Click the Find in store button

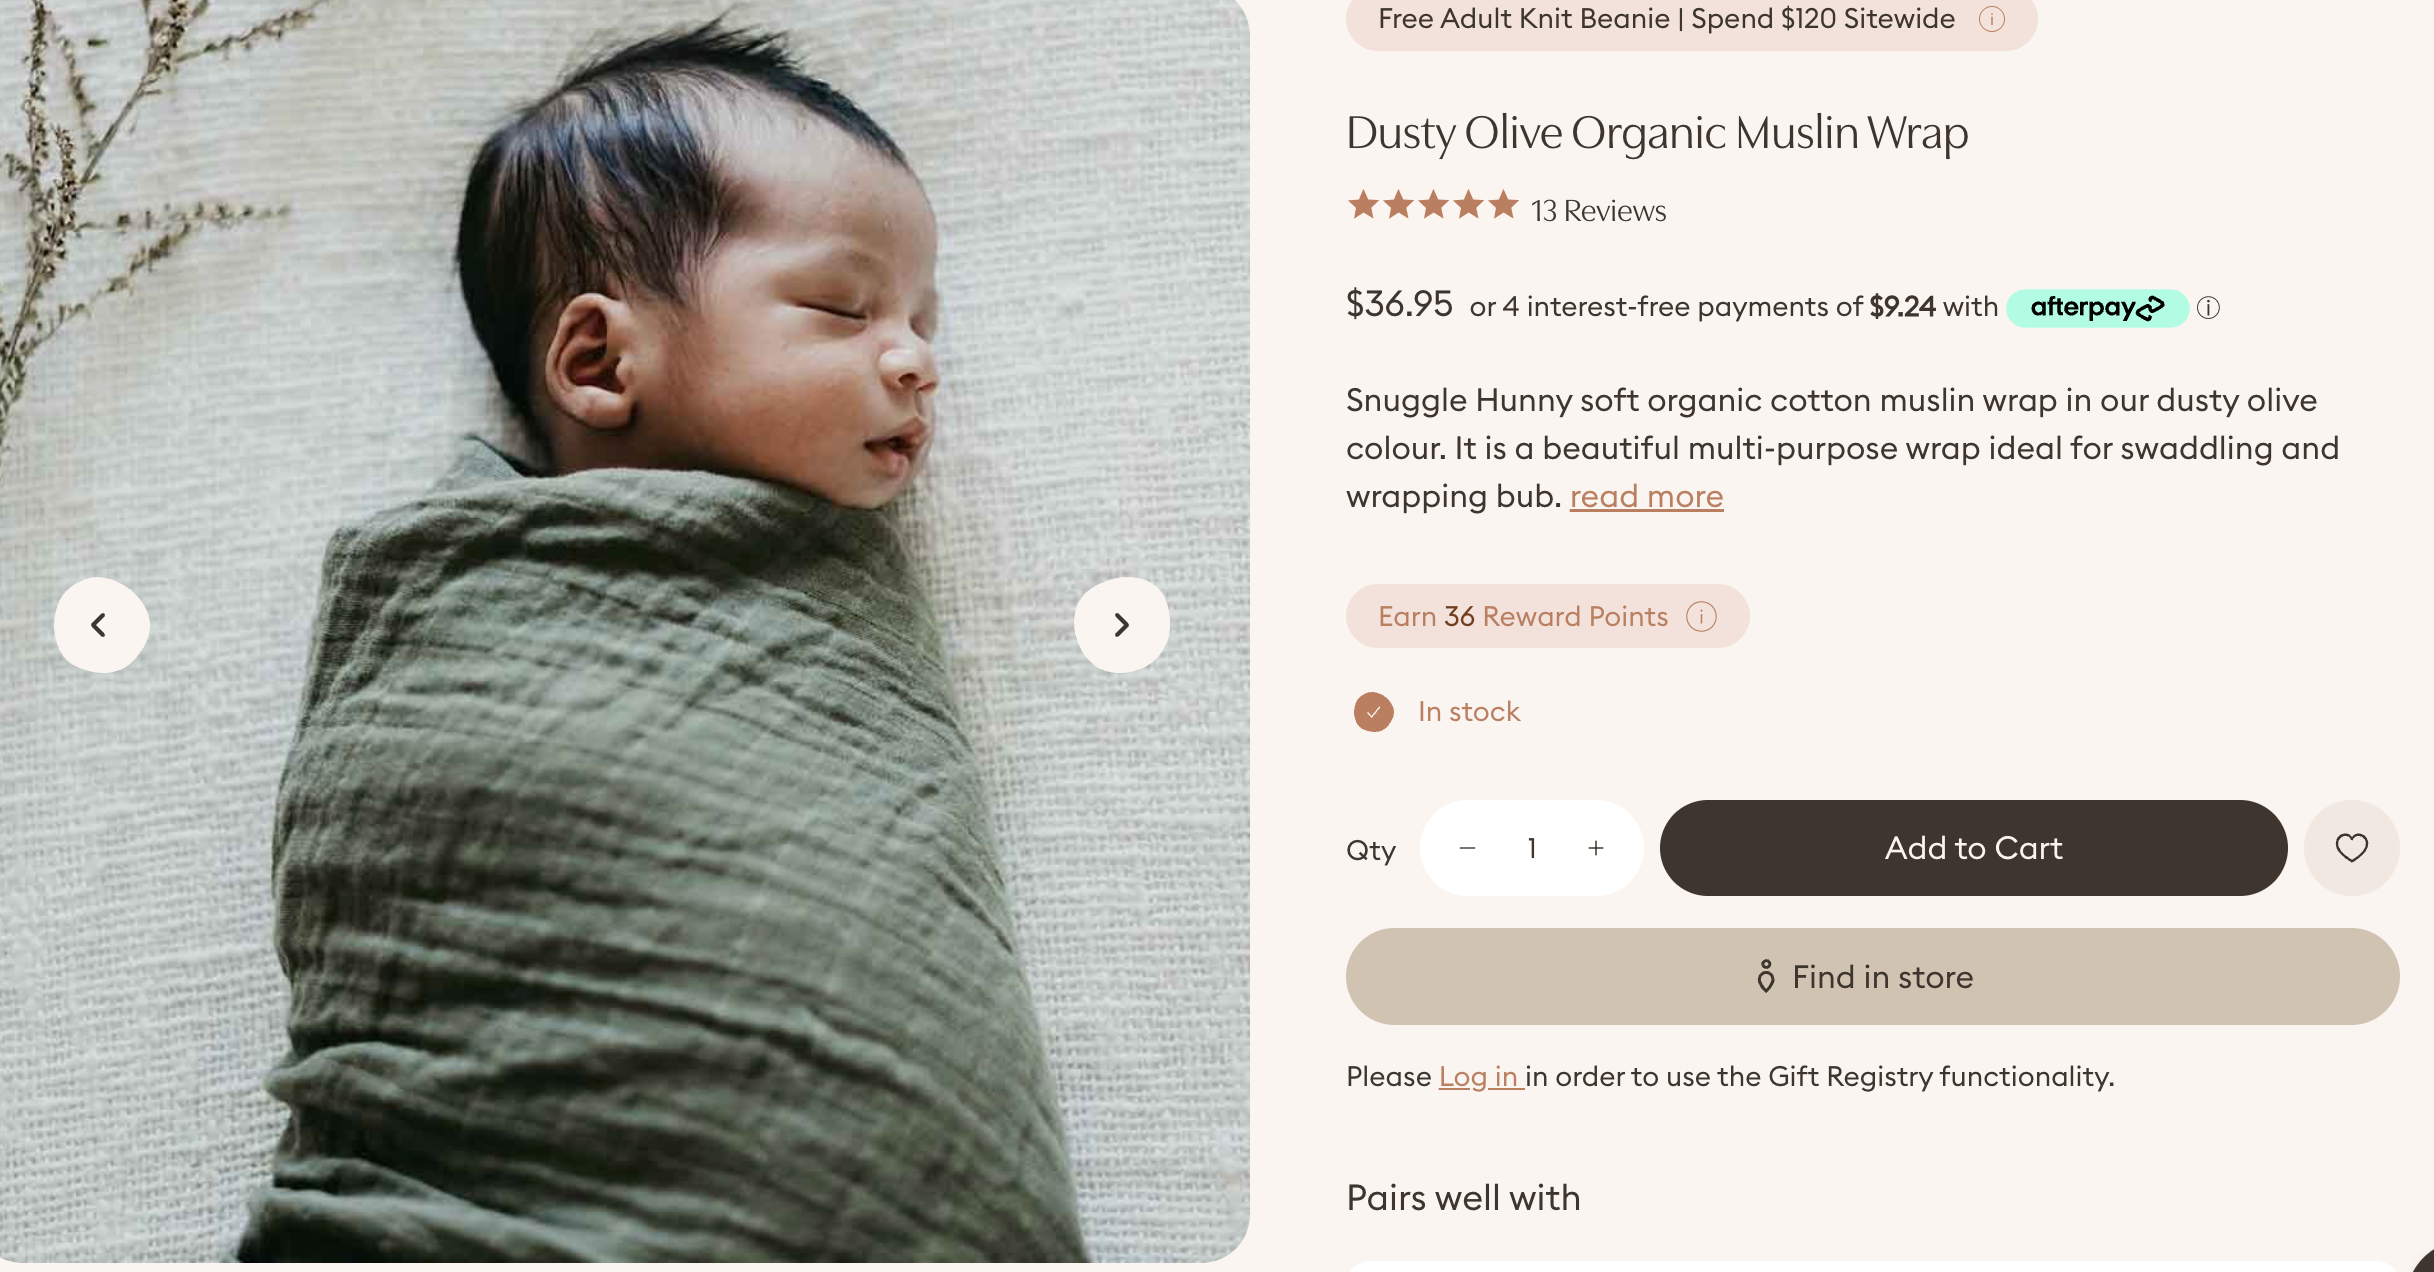(x=1872, y=976)
